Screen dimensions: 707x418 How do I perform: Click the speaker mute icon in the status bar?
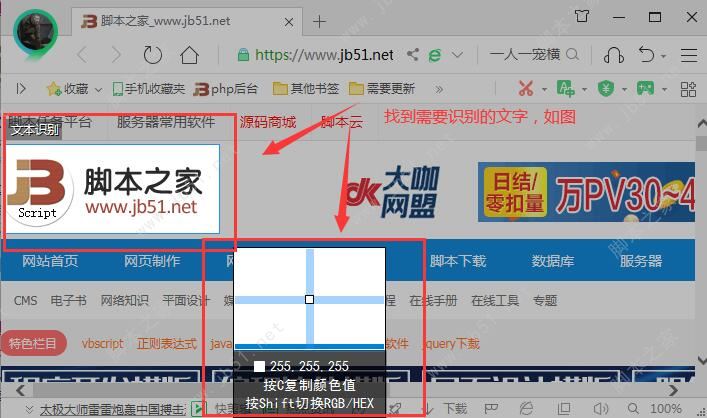click(601, 409)
